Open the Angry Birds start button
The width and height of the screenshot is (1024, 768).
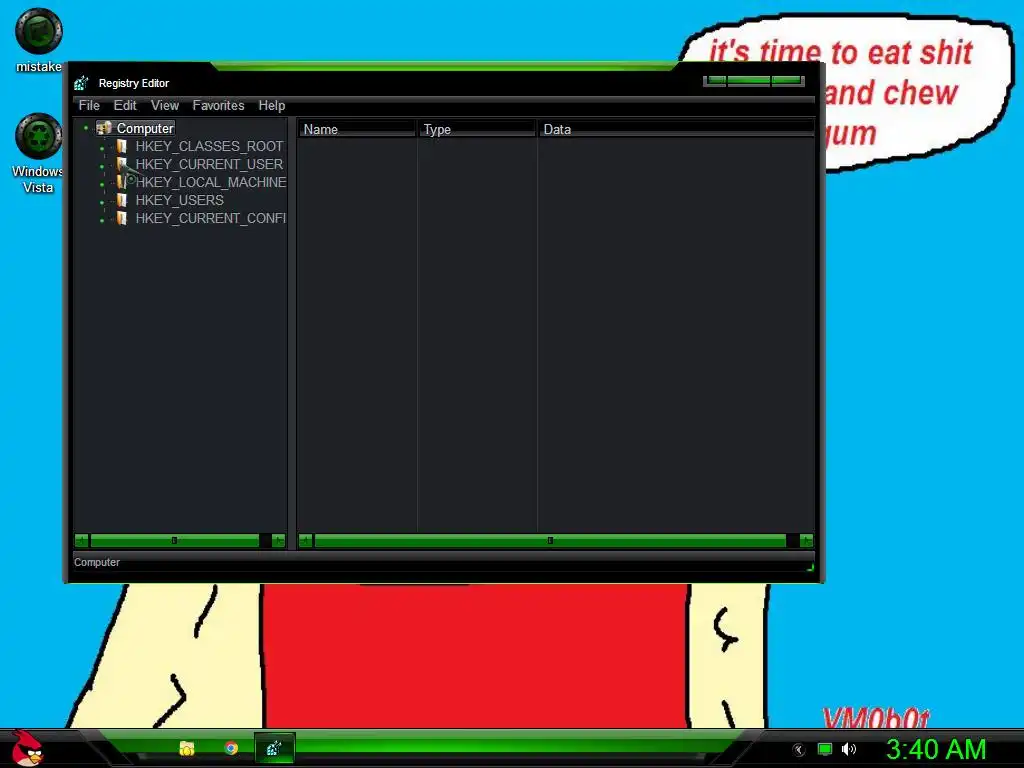[27, 748]
